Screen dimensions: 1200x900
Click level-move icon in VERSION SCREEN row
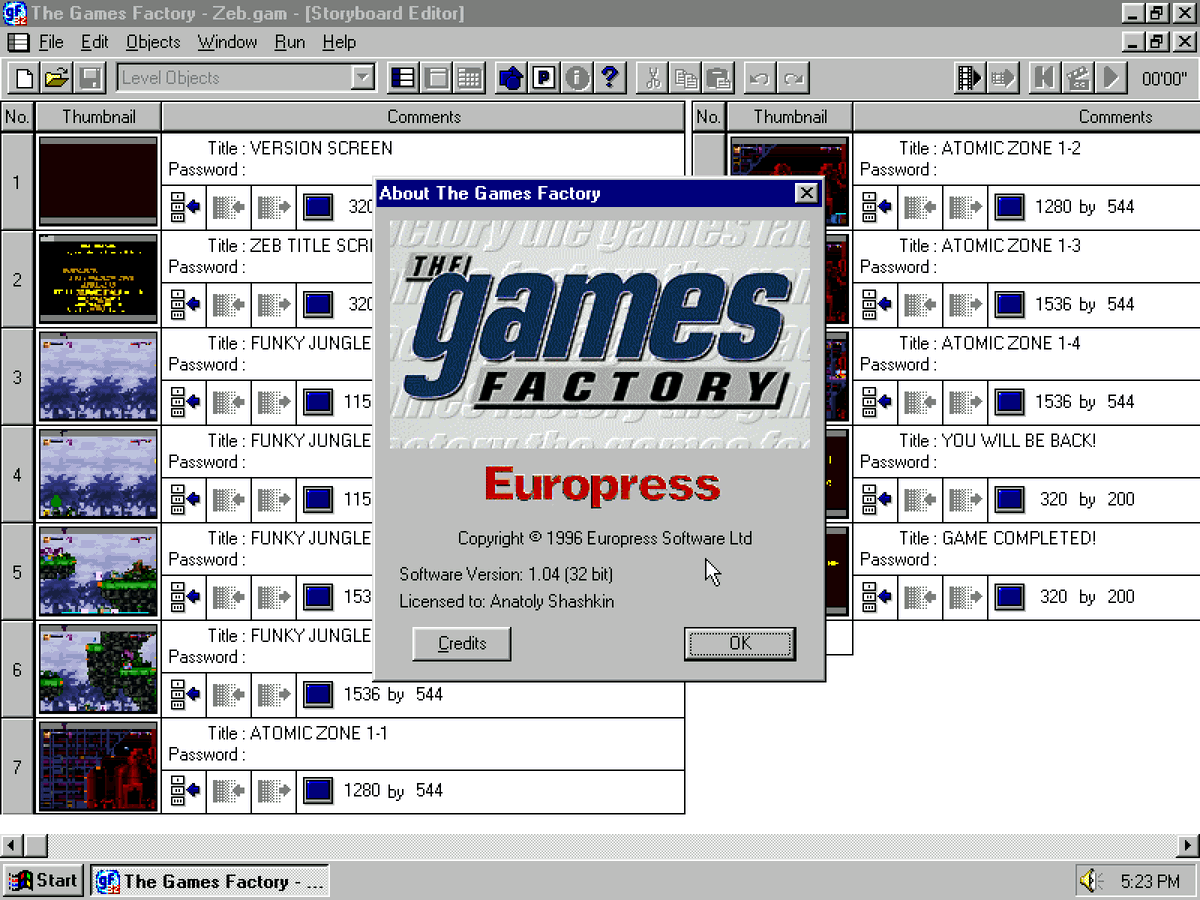click(184, 207)
